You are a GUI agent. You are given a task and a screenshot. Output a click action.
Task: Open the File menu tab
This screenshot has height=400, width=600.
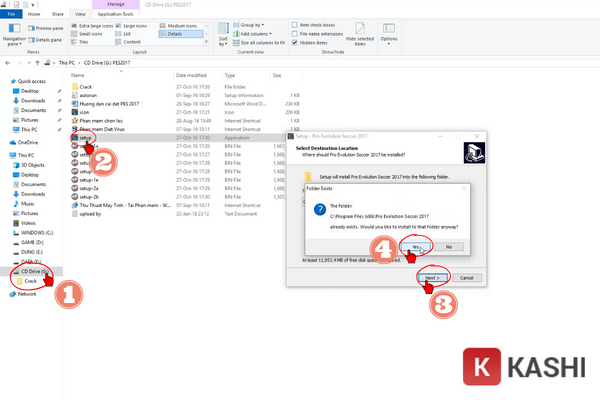coord(10,16)
